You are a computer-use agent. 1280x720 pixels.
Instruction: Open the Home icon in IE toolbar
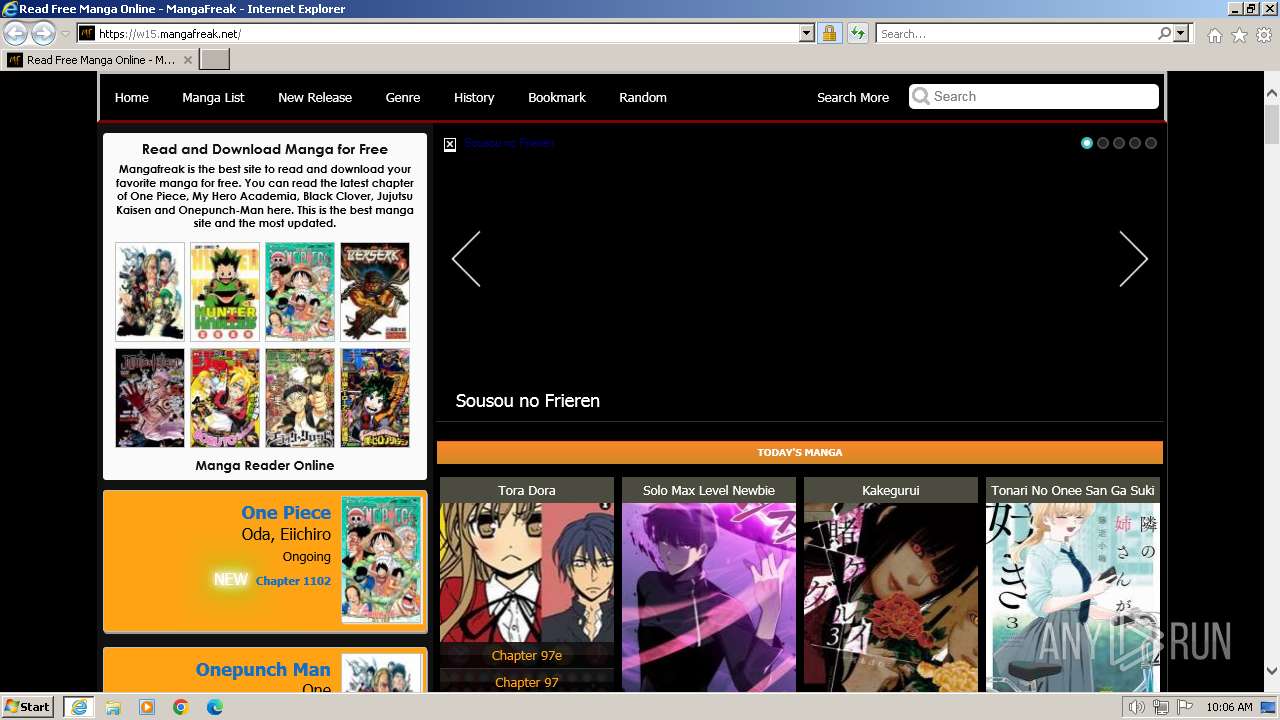coord(1214,35)
